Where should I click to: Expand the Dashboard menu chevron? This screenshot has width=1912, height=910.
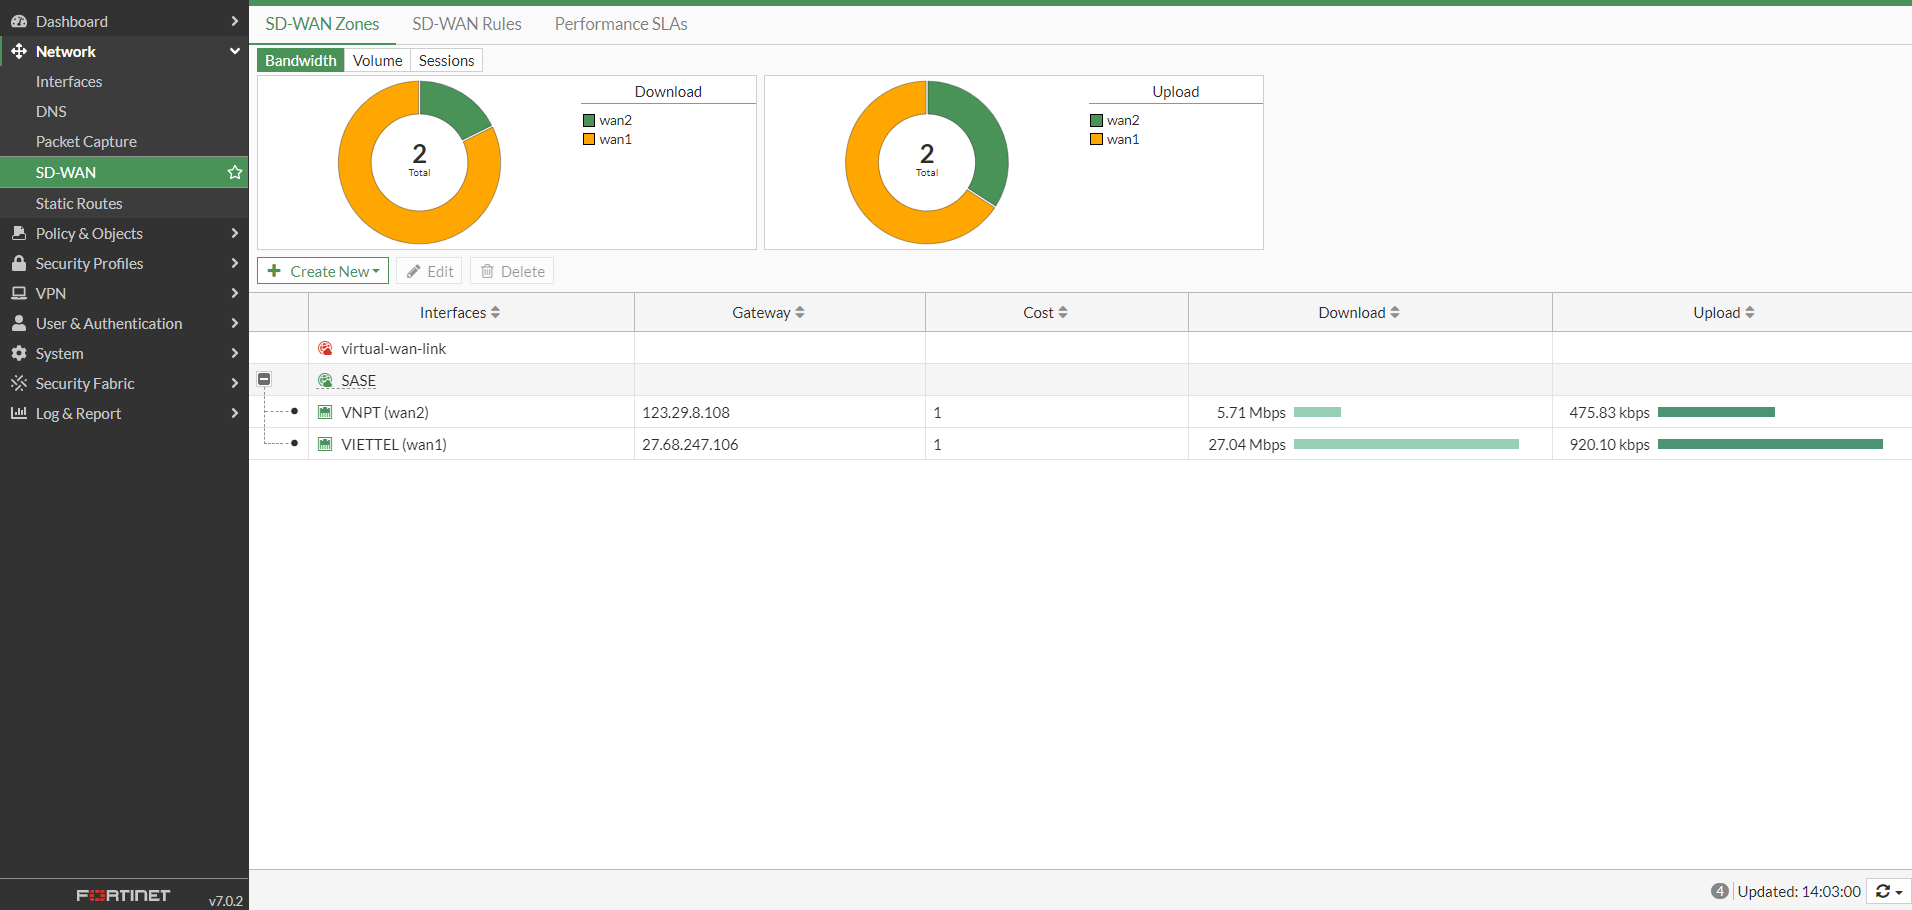(x=235, y=21)
